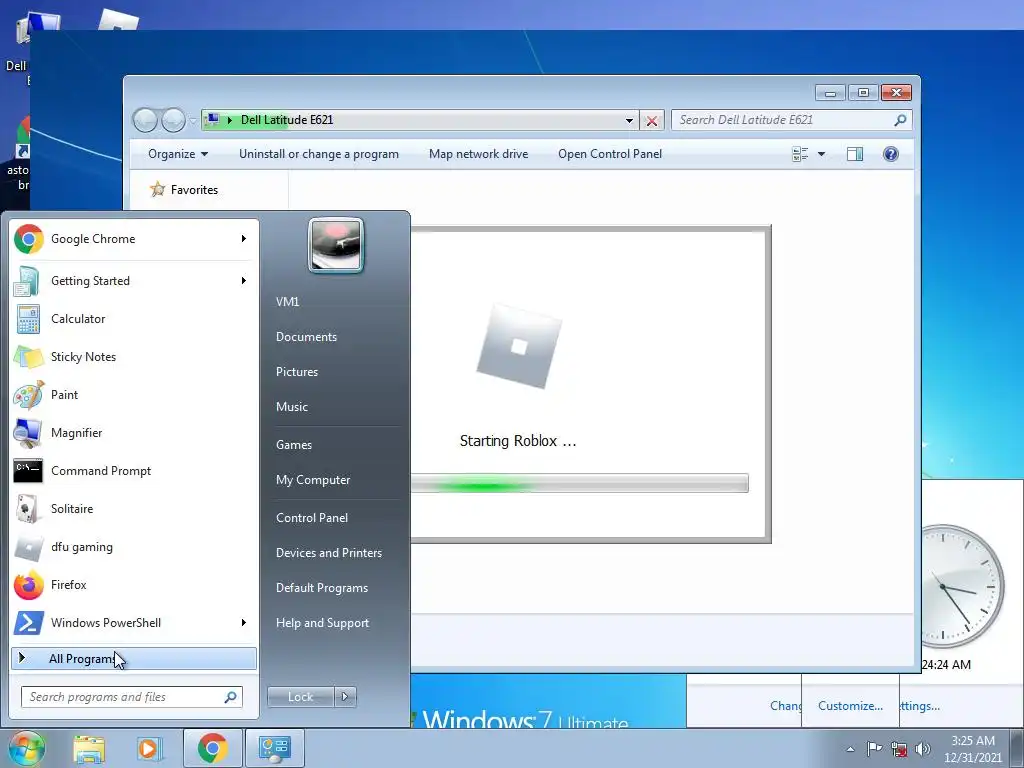Open Firefox from the Start menu
1024x768 pixels.
click(x=134, y=584)
